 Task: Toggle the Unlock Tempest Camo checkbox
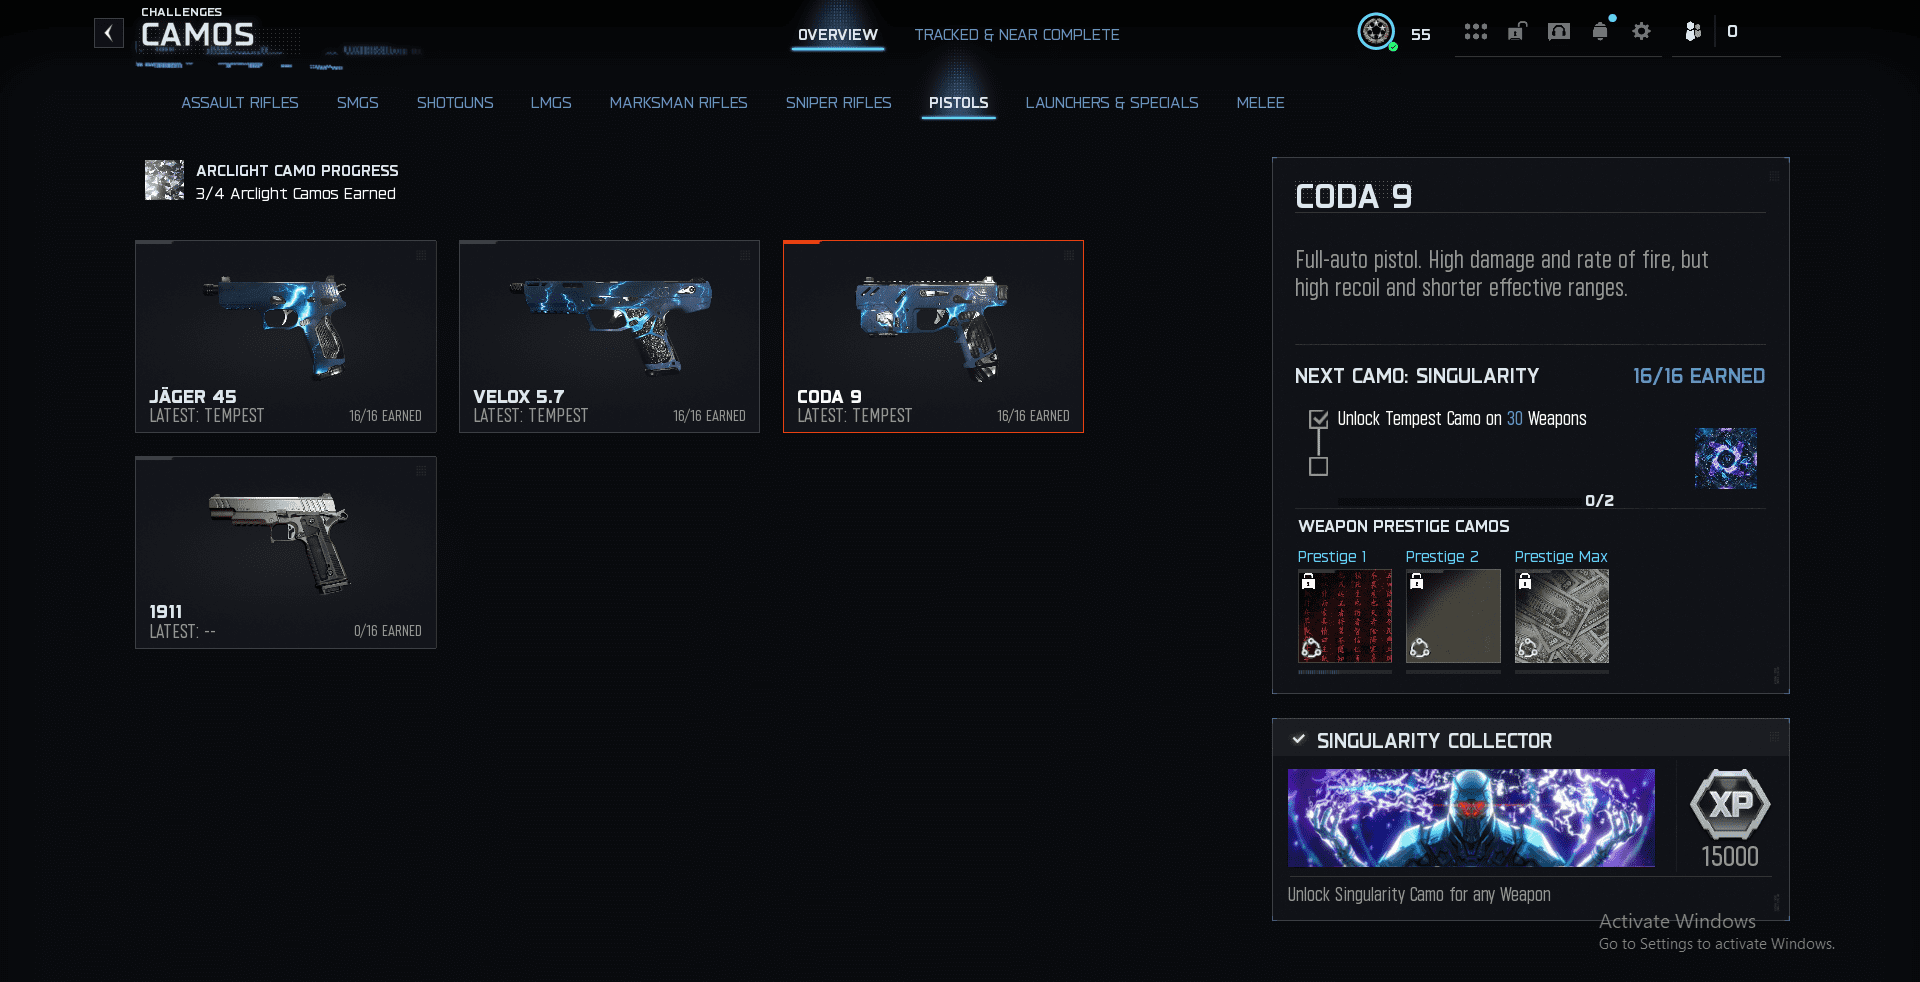(1318, 419)
